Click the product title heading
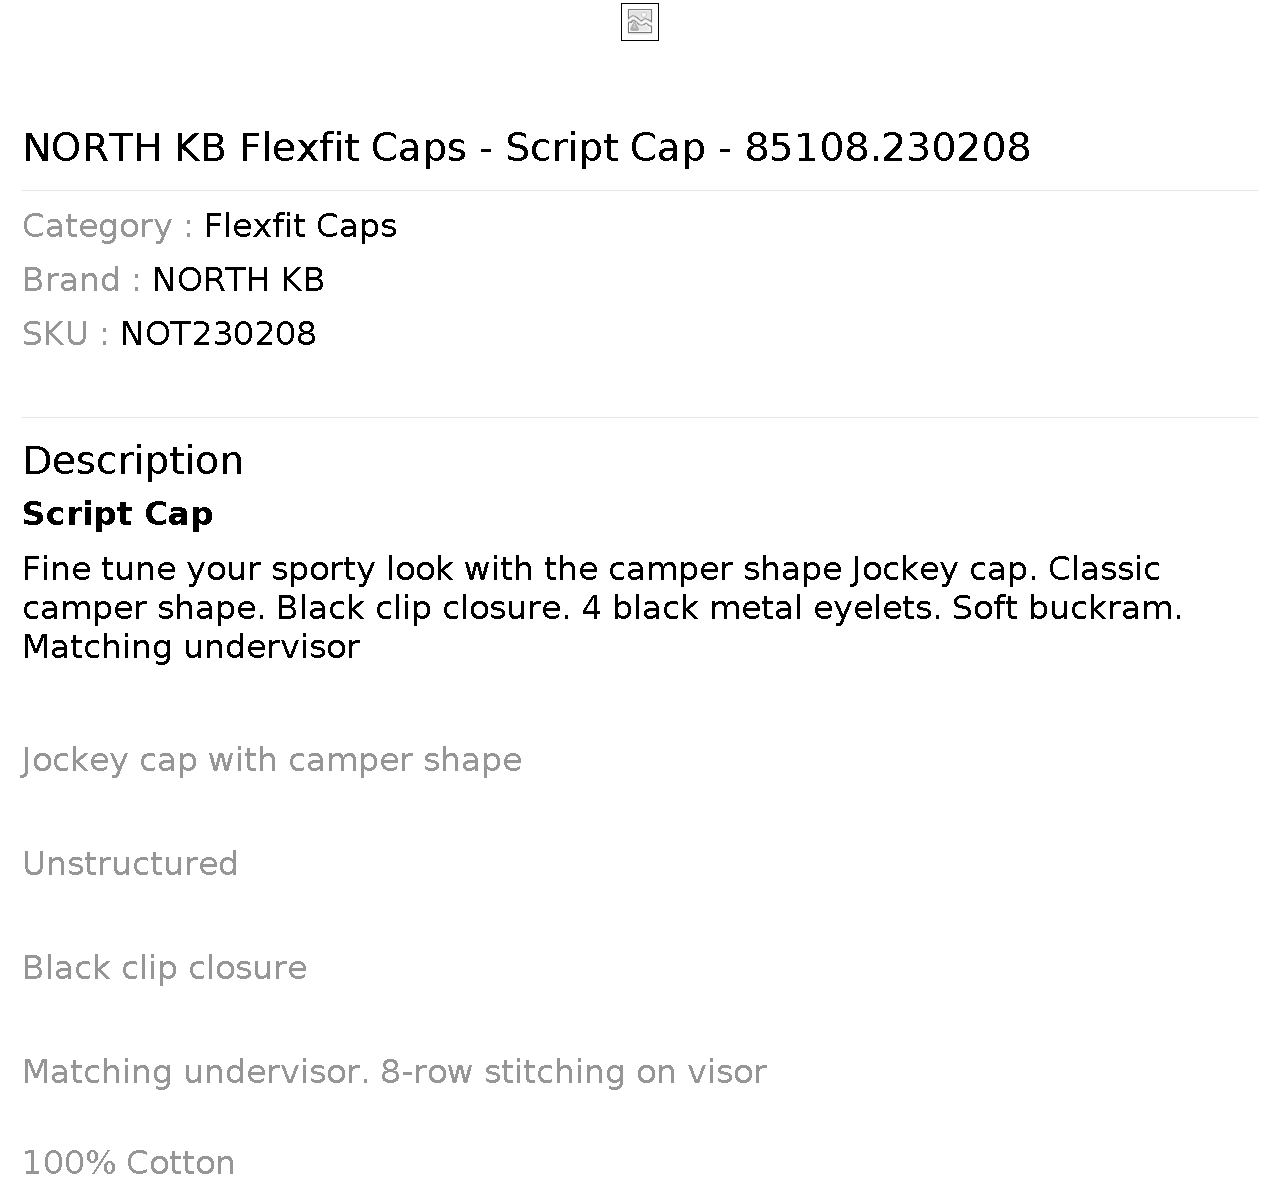Screen dimensions: 1280x1204 pos(526,147)
